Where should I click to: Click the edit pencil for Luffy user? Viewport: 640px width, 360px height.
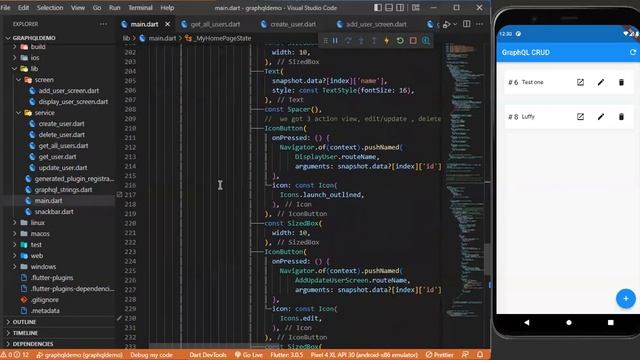(600, 116)
